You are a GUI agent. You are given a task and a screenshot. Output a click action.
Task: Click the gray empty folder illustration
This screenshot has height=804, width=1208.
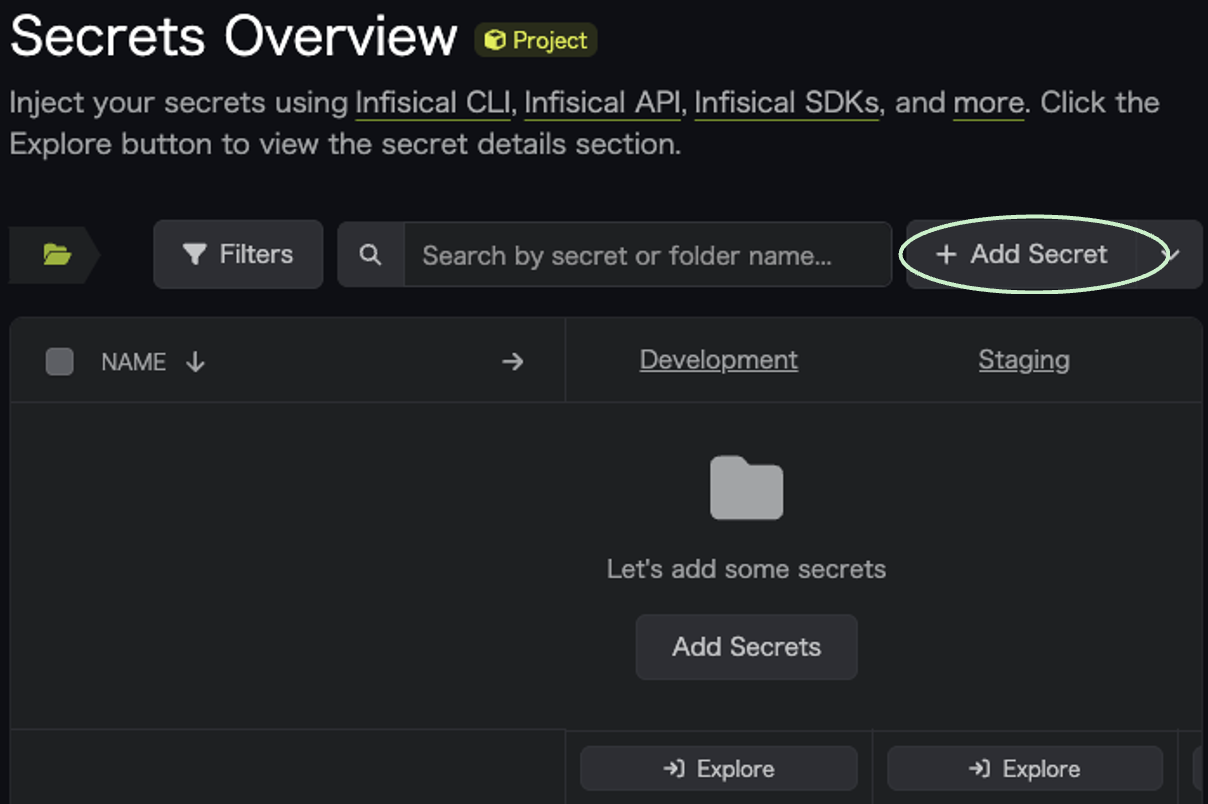pyautogui.click(x=746, y=488)
